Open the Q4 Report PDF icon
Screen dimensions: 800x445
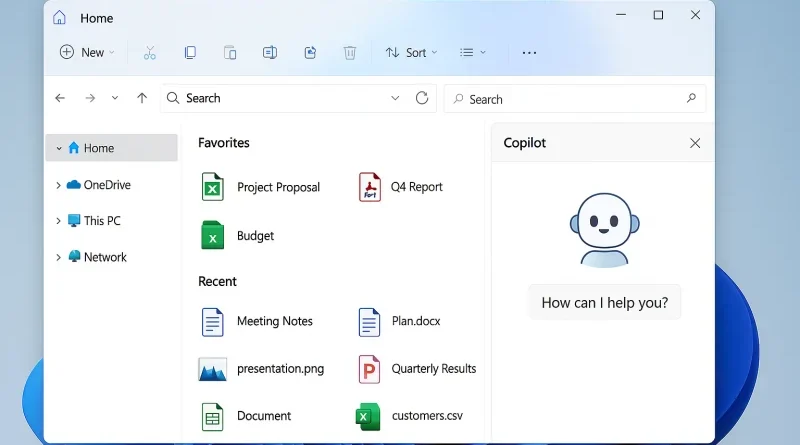click(370, 187)
